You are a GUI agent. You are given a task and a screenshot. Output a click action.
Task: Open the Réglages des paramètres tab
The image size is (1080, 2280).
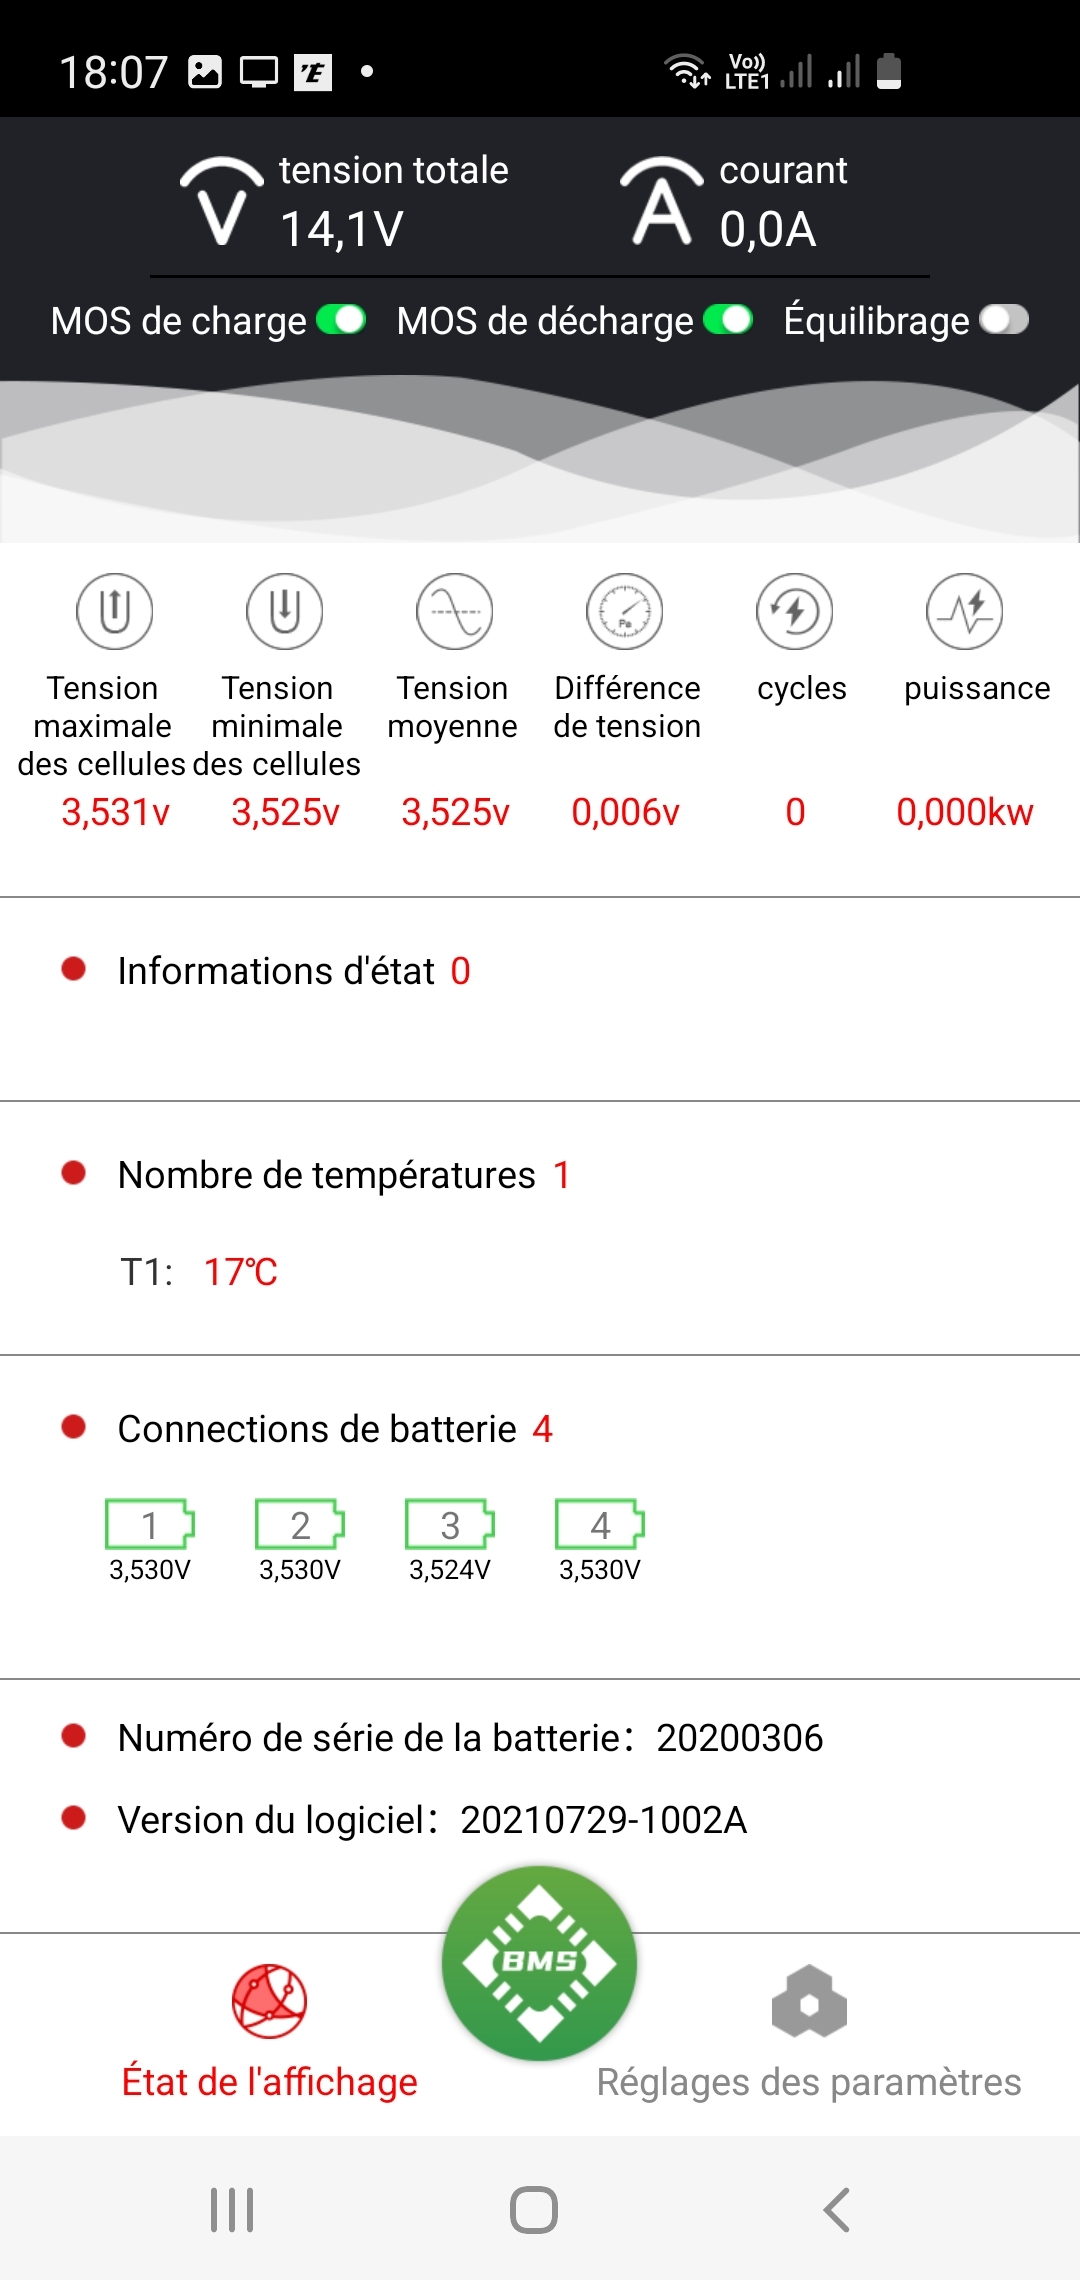809,2030
